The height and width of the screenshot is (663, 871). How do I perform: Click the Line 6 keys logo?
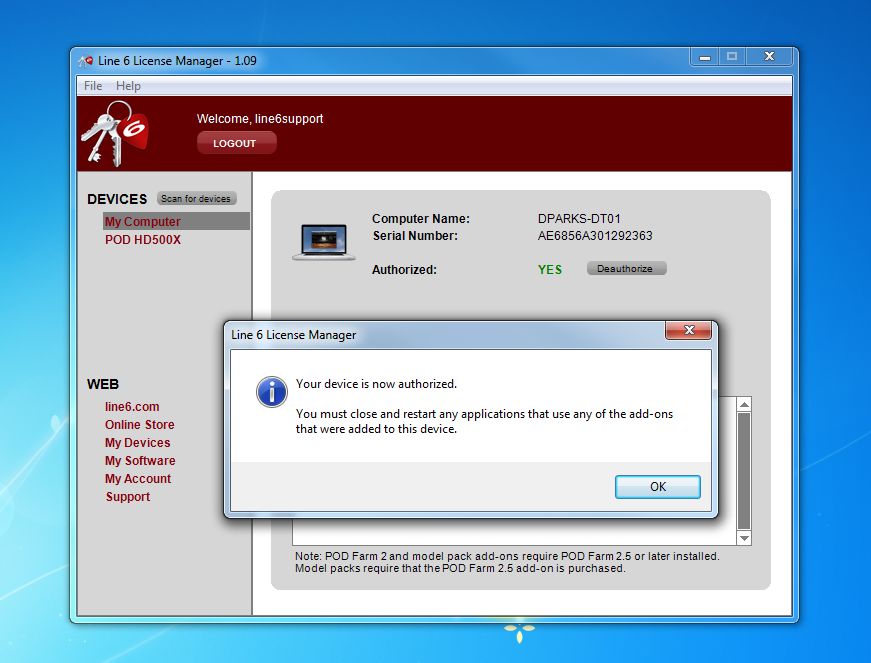tap(115, 134)
